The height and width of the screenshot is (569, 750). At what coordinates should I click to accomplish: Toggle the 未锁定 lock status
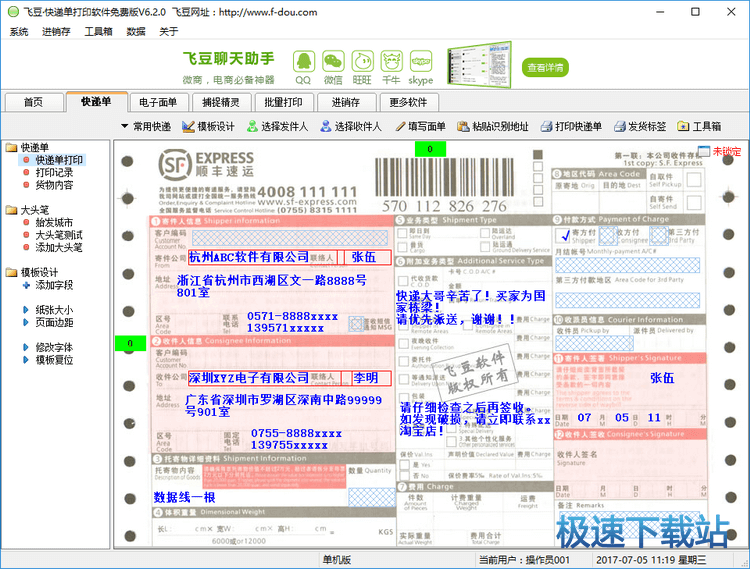727,152
